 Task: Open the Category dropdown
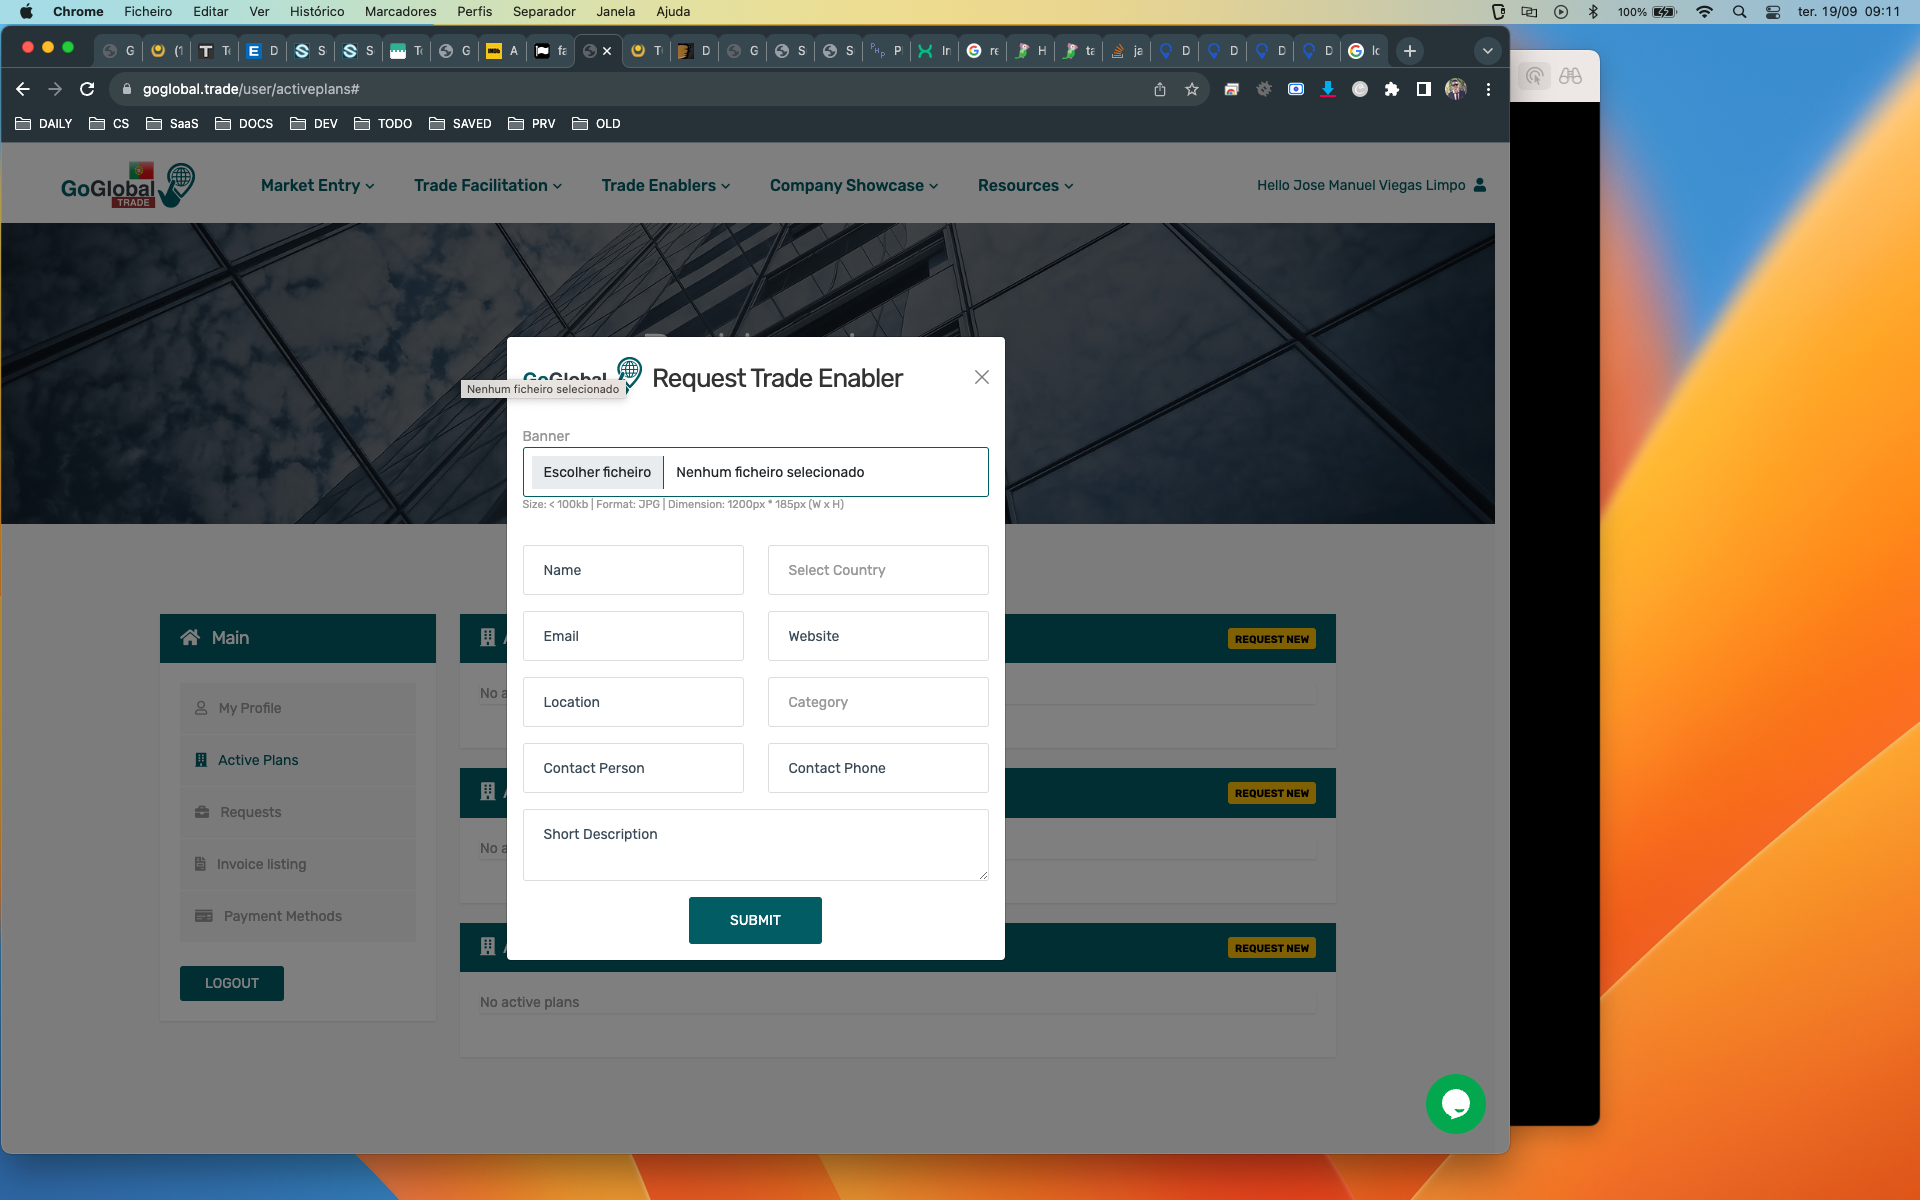coord(877,702)
